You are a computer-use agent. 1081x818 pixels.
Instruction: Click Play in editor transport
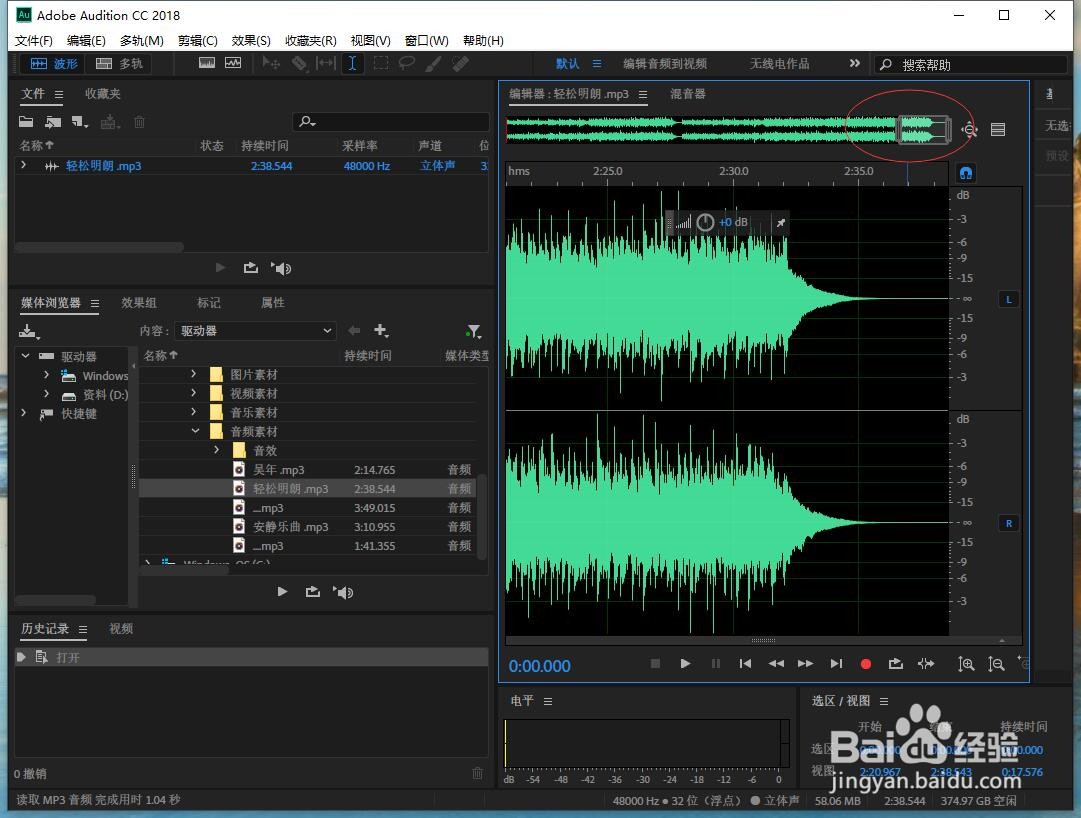click(685, 663)
